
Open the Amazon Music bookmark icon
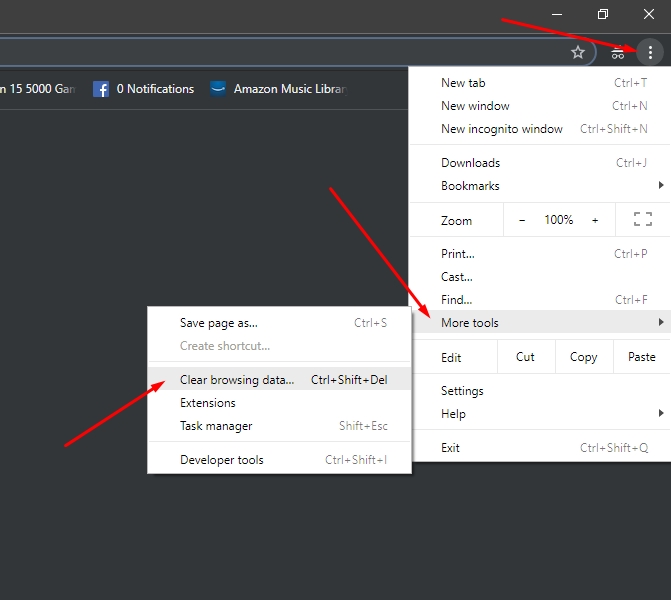pyautogui.click(x=218, y=89)
